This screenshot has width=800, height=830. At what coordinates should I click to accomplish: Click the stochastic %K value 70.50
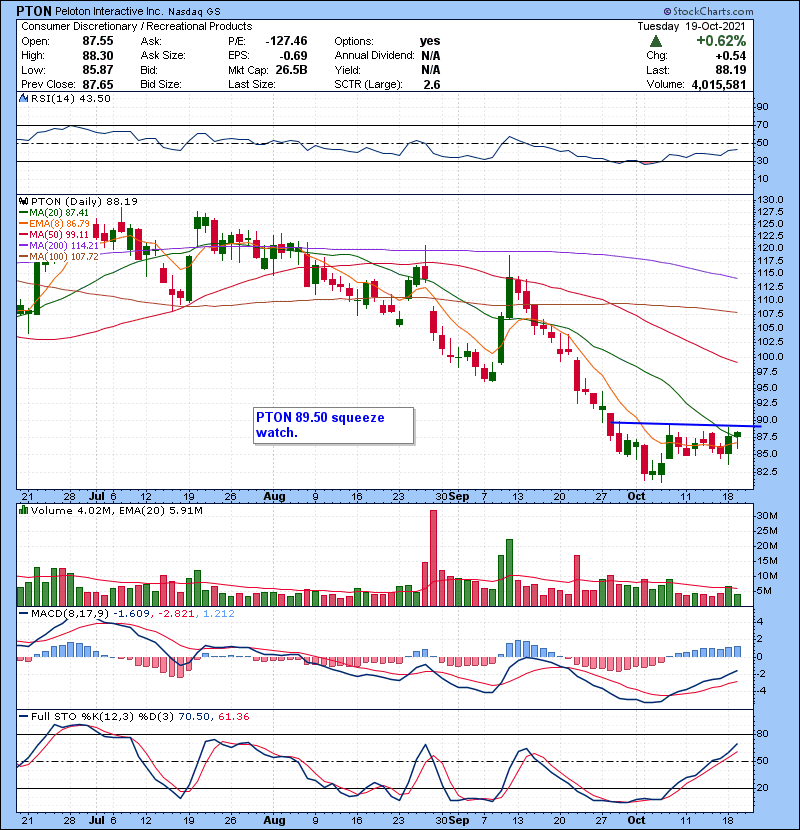click(194, 717)
